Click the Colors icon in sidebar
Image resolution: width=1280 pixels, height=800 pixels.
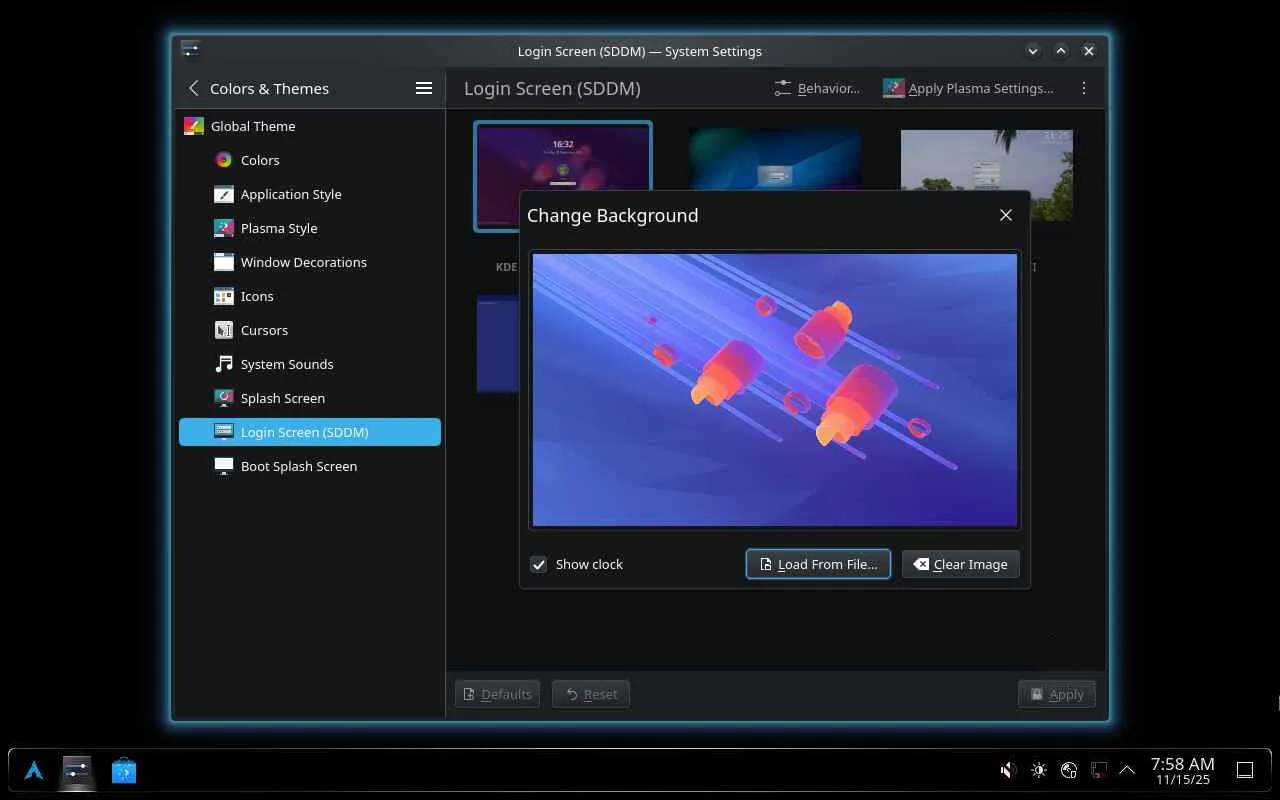pyautogui.click(x=224, y=160)
